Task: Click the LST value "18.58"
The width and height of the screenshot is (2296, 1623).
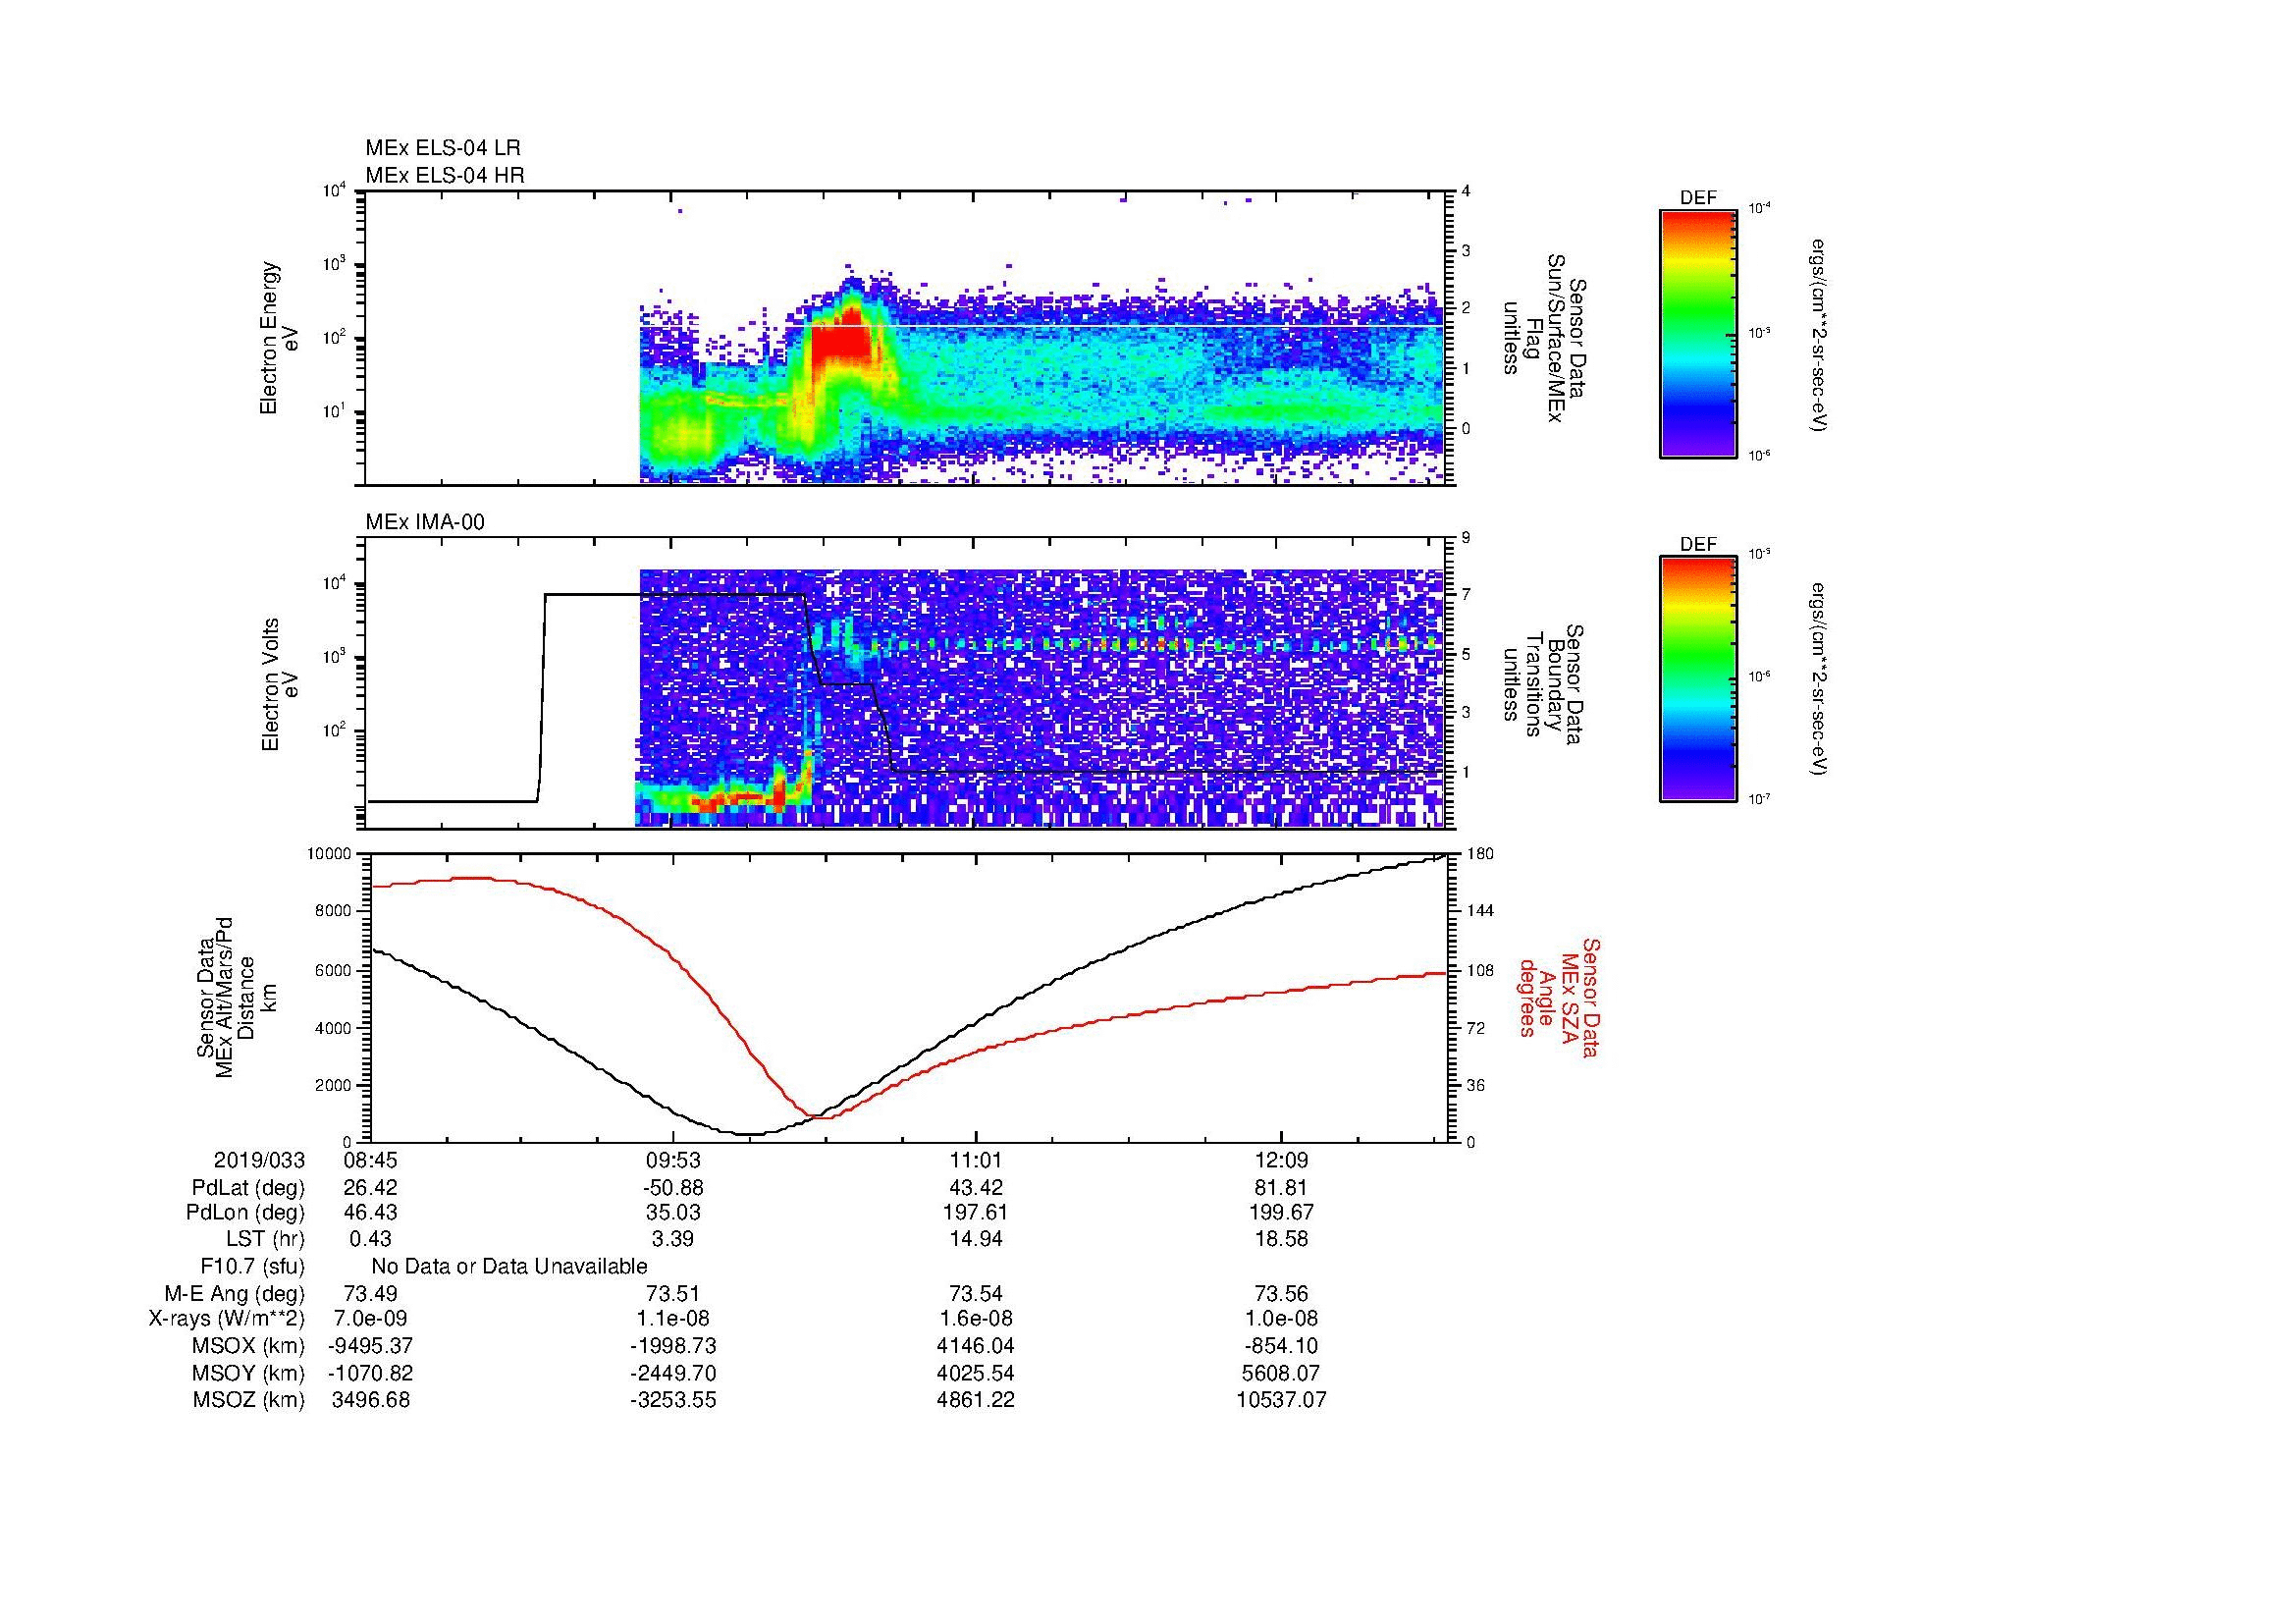Action: [x=1282, y=1239]
